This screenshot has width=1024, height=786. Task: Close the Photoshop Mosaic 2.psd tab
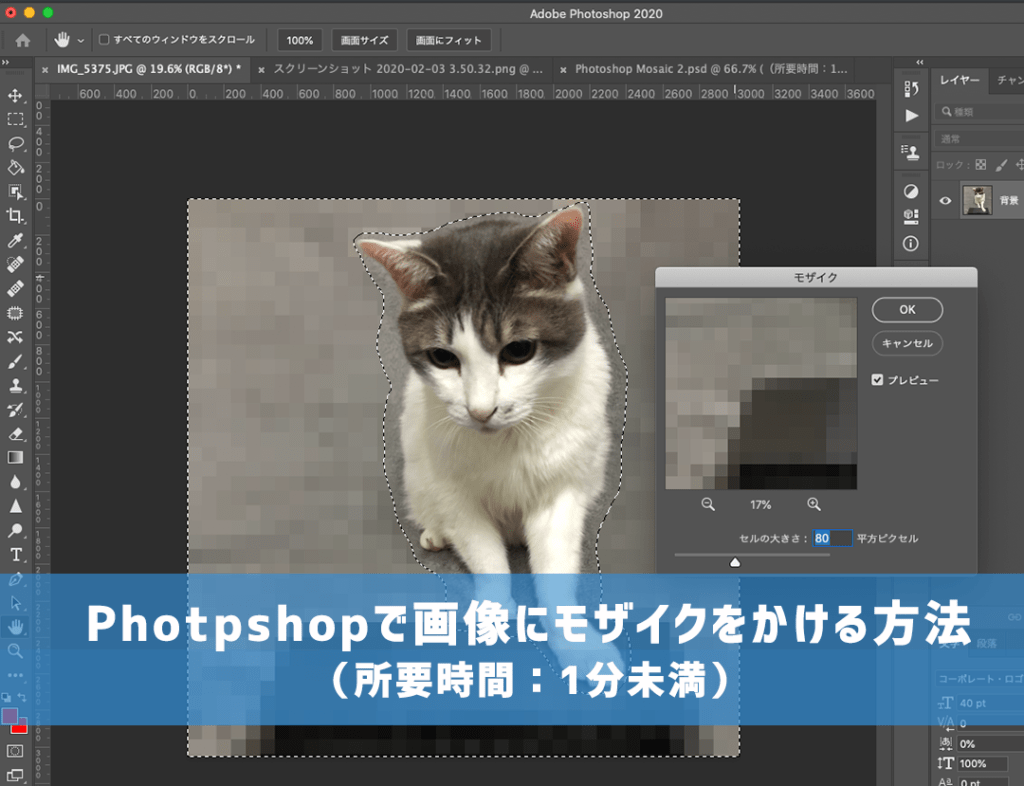pyautogui.click(x=563, y=70)
